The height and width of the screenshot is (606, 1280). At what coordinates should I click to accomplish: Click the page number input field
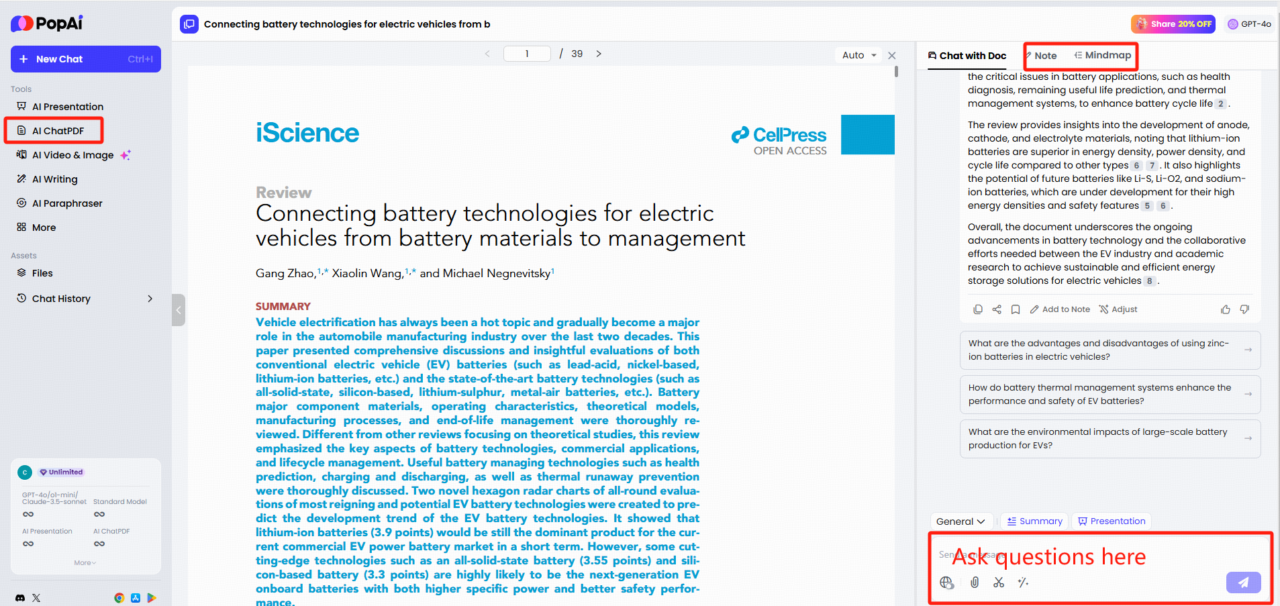click(x=527, y=54)
